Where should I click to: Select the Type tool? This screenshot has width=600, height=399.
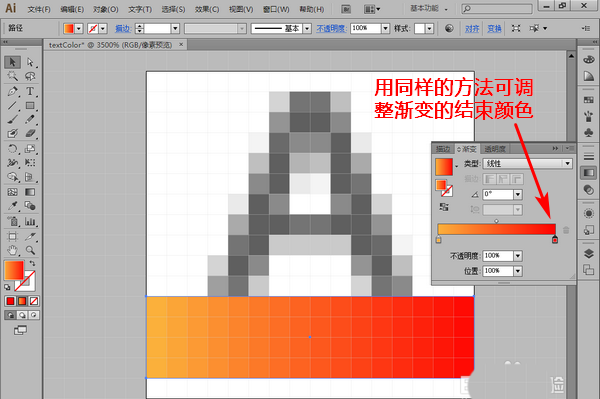coord(30,91)
